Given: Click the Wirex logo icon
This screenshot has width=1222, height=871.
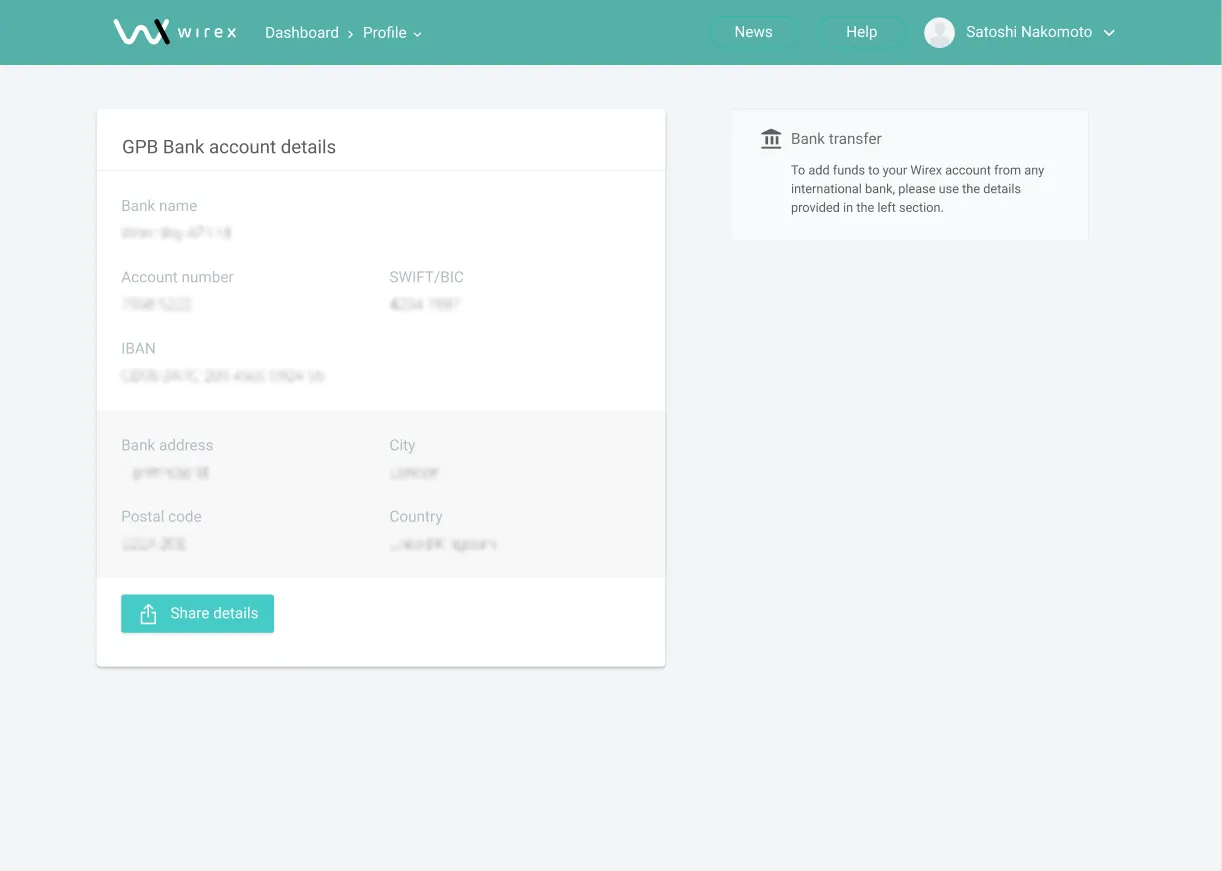Looking at the screenshot, I should point(142,31).
